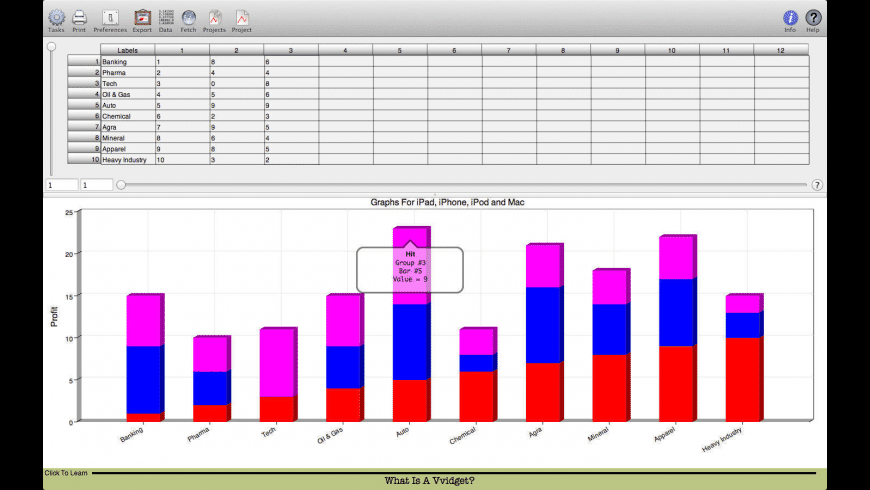Image resolution: width=870 pixels, height=490 pixels.
Task: Click the horizontal slider knob below the table
Action: click(121, 185)
